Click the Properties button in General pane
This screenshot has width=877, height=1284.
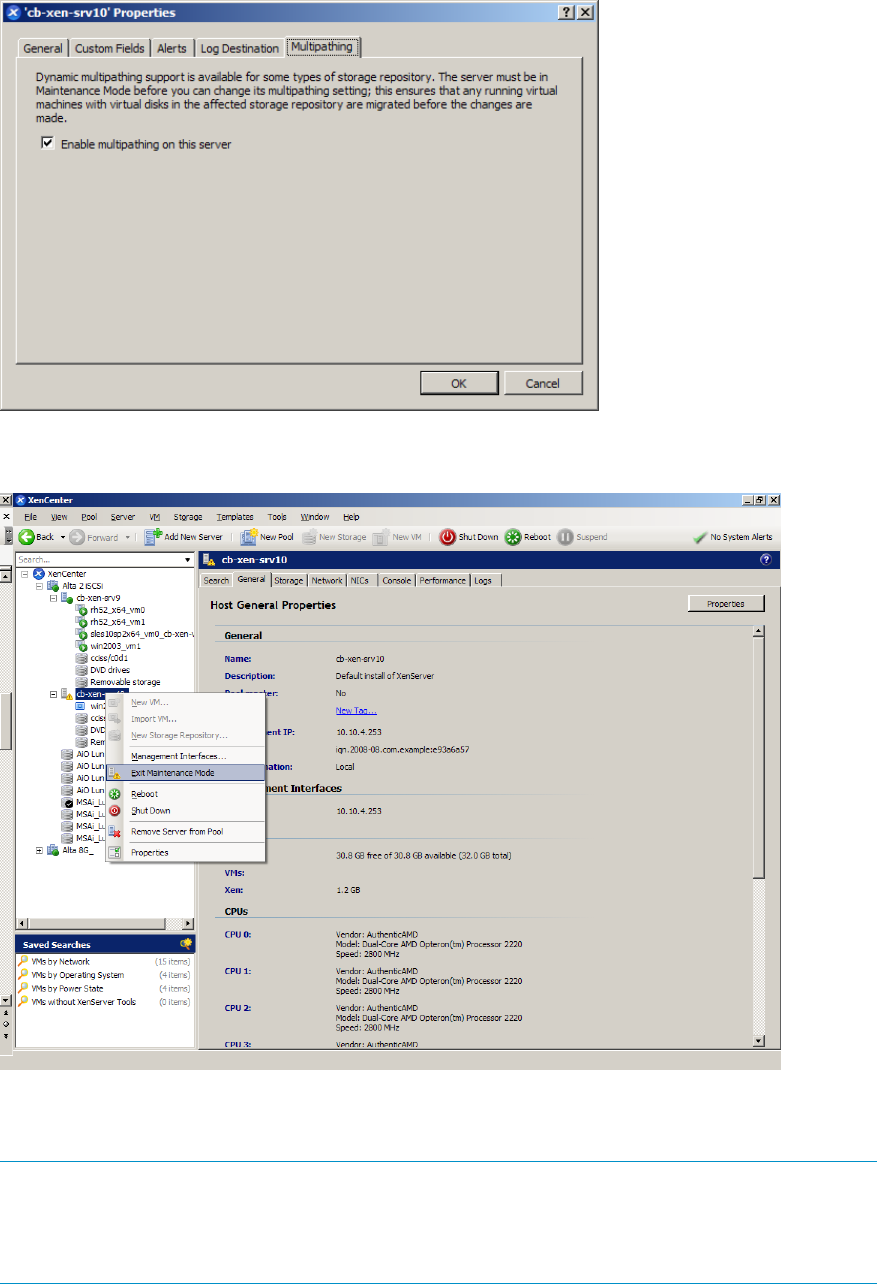(x=726, y=603)
